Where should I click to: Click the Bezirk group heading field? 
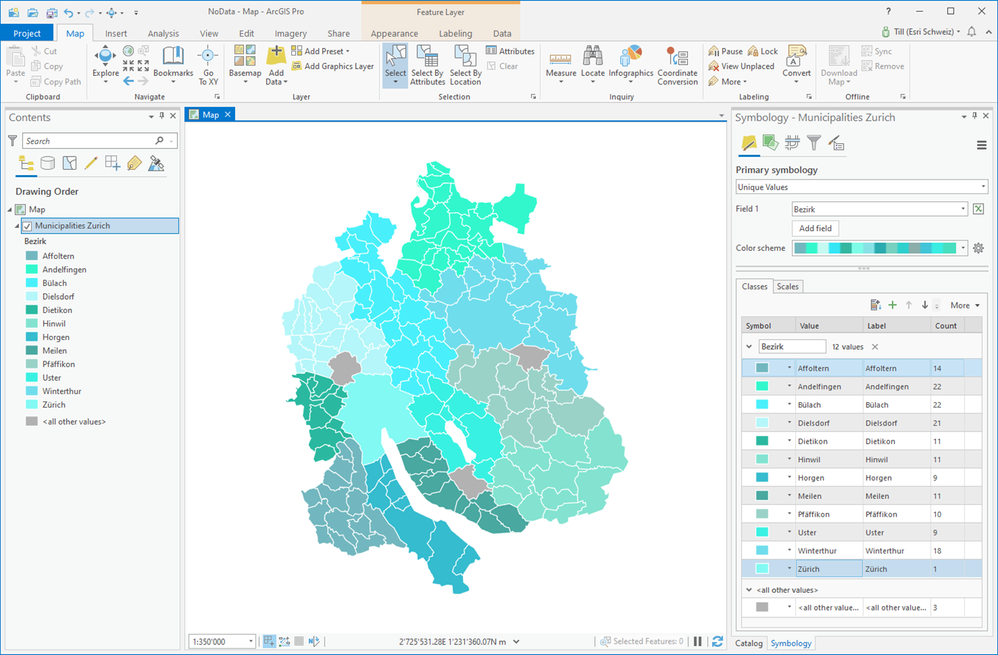(x=792, y=347)
